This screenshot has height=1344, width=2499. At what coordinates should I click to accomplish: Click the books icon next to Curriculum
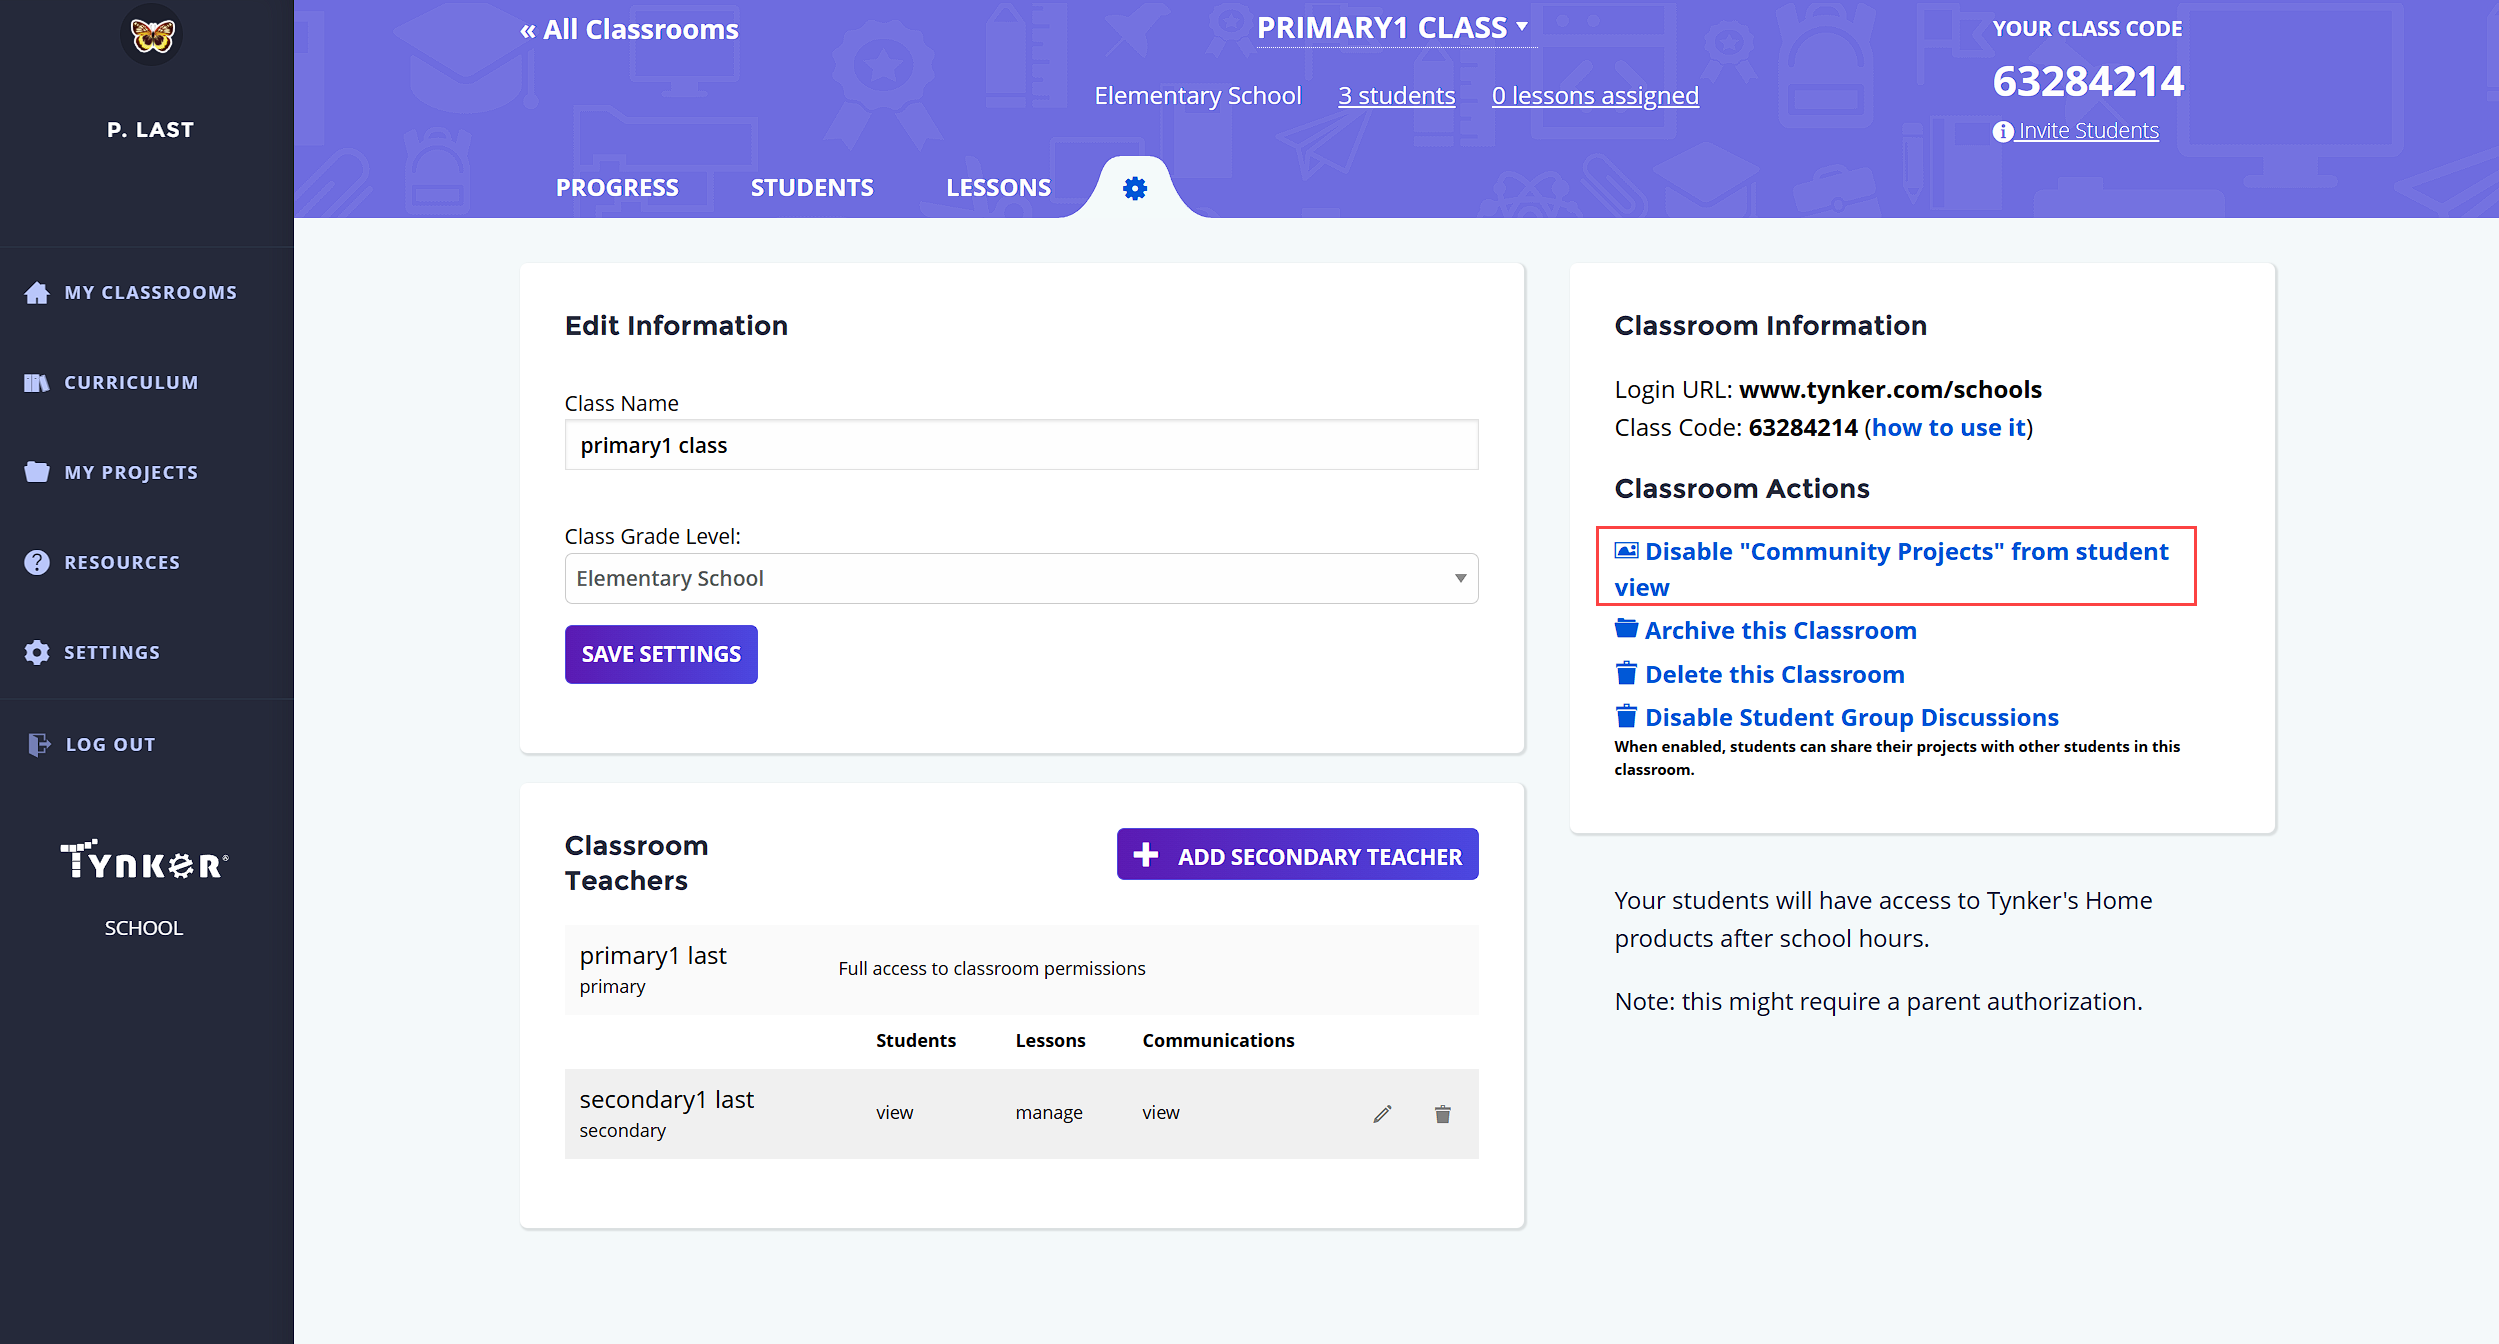click(x=37, y=382)
